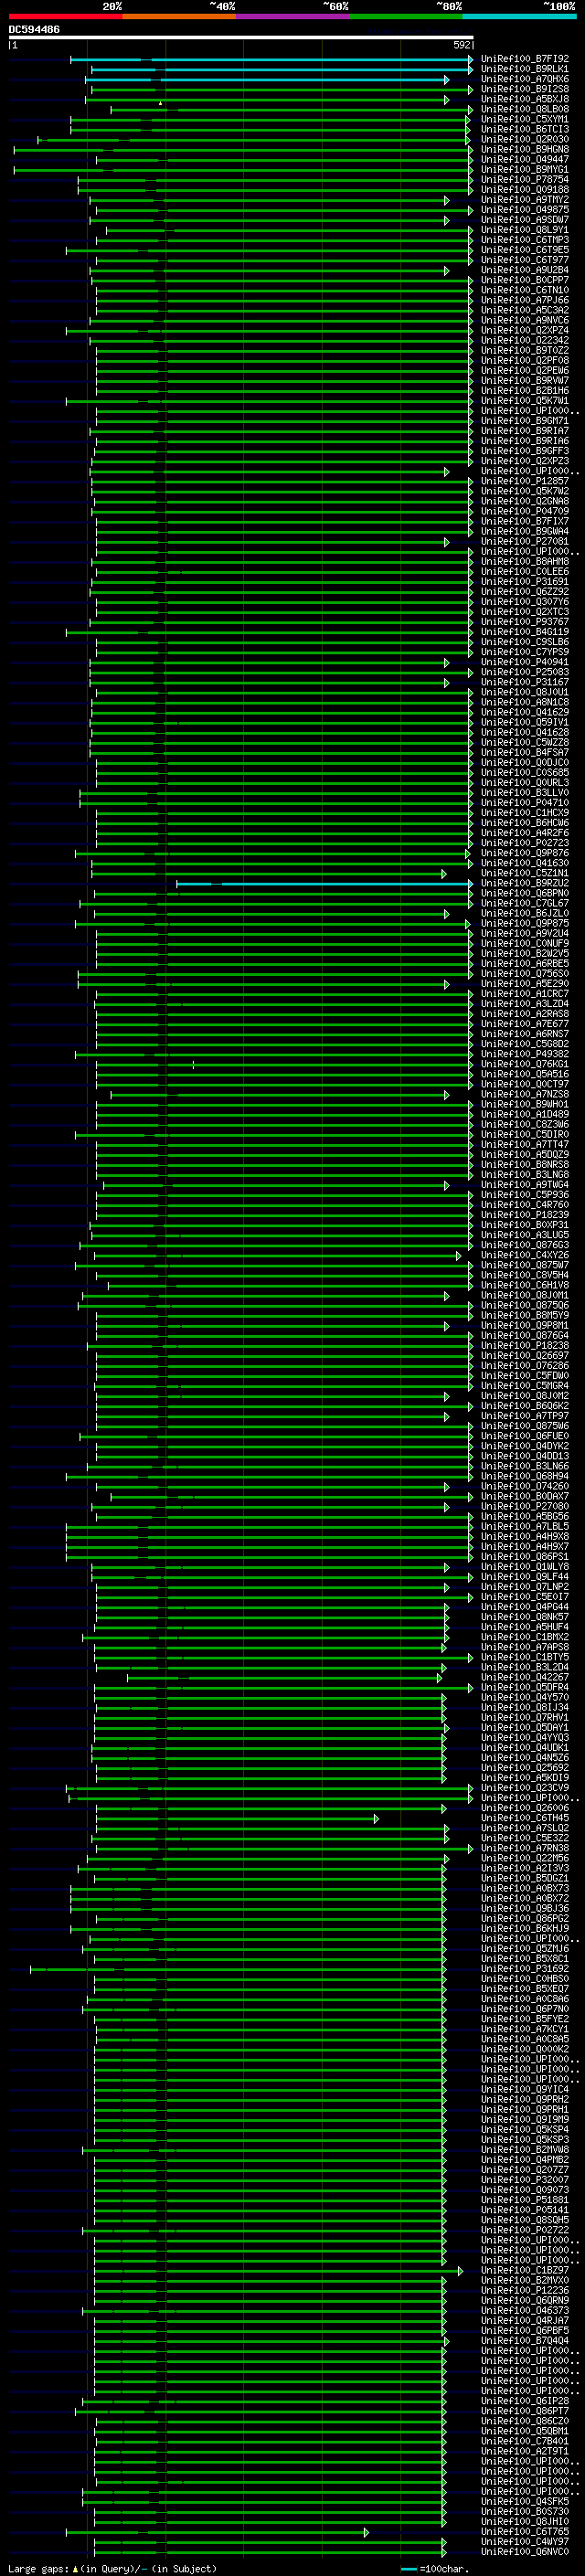Click the query end position 592
Screen dimensions: 585x2576
[x=462, y=45]
